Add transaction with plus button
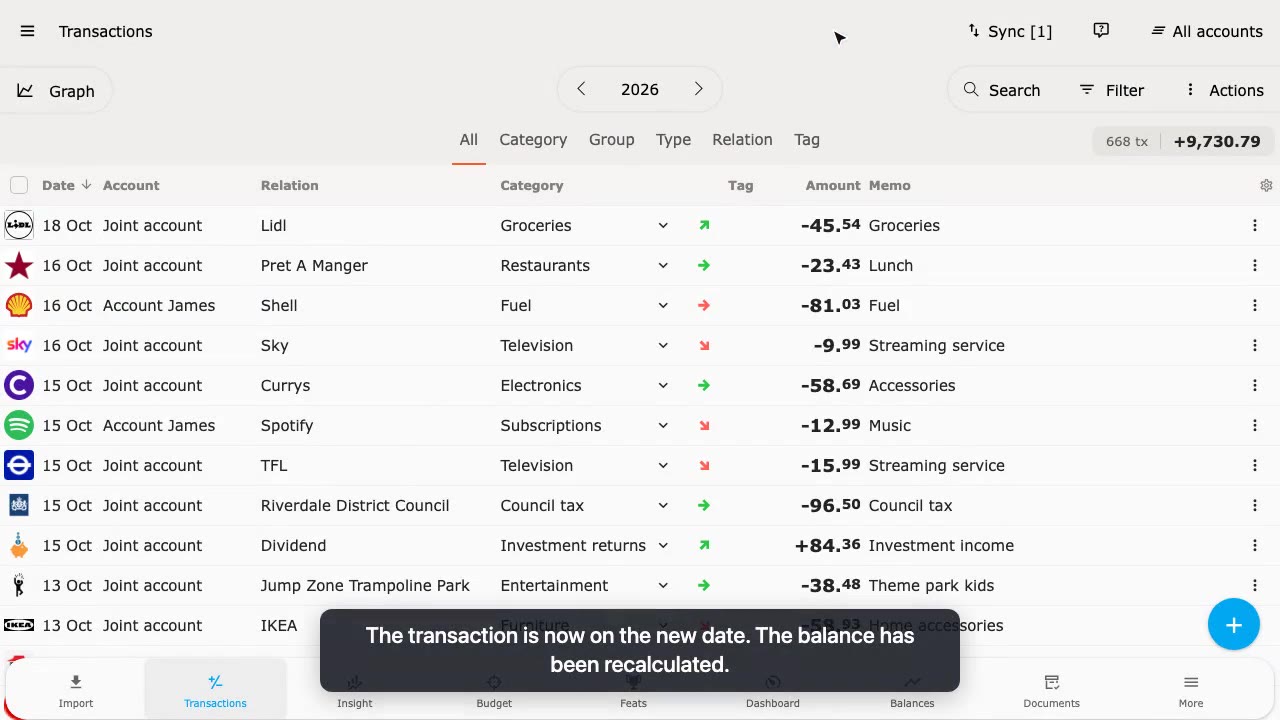This screenshot has height=720, width=1280. (1233, 624)
